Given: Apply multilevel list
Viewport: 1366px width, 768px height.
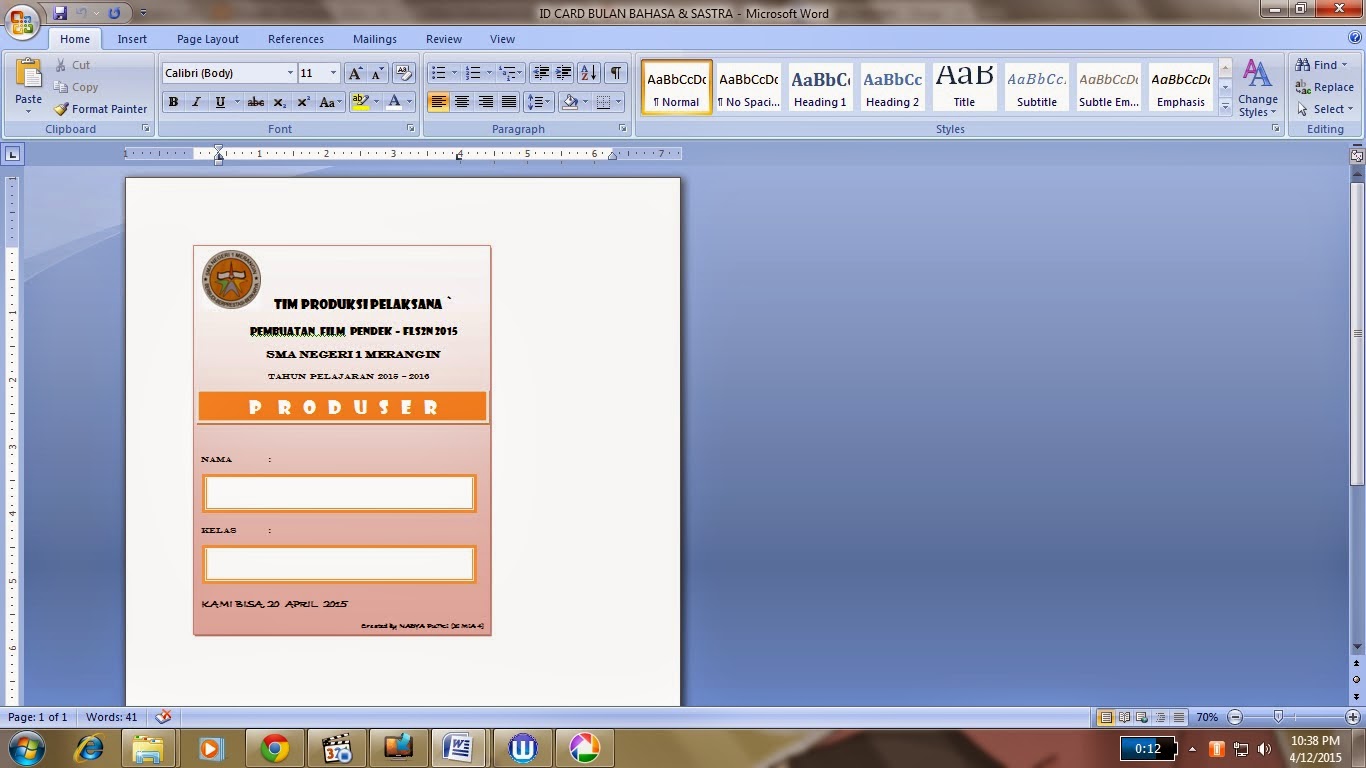Looking at the screenshot, I should pyautogui.click(x=508, y=73).
